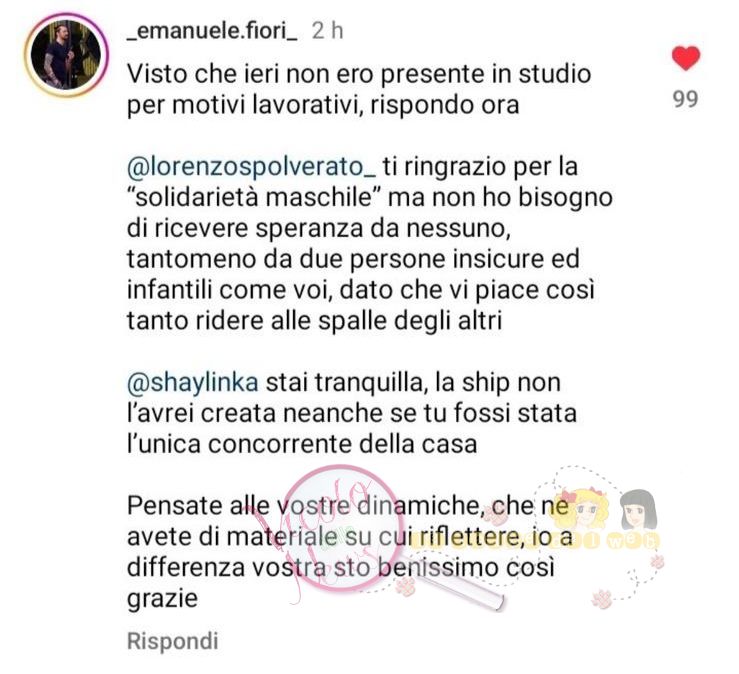View the 99 likes count
This screenshot has width=739, height=674.
coord(685,99)
